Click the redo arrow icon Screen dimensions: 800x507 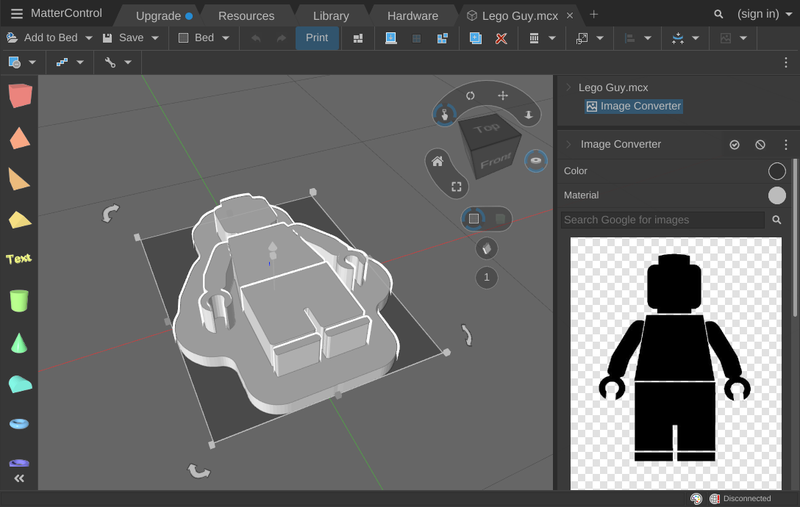click(281, 38)
